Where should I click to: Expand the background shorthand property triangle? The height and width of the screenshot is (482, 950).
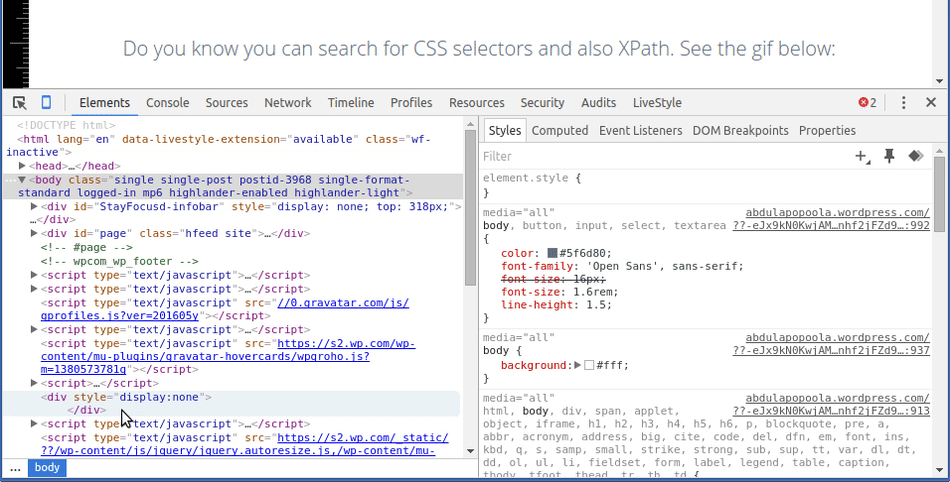577,366
